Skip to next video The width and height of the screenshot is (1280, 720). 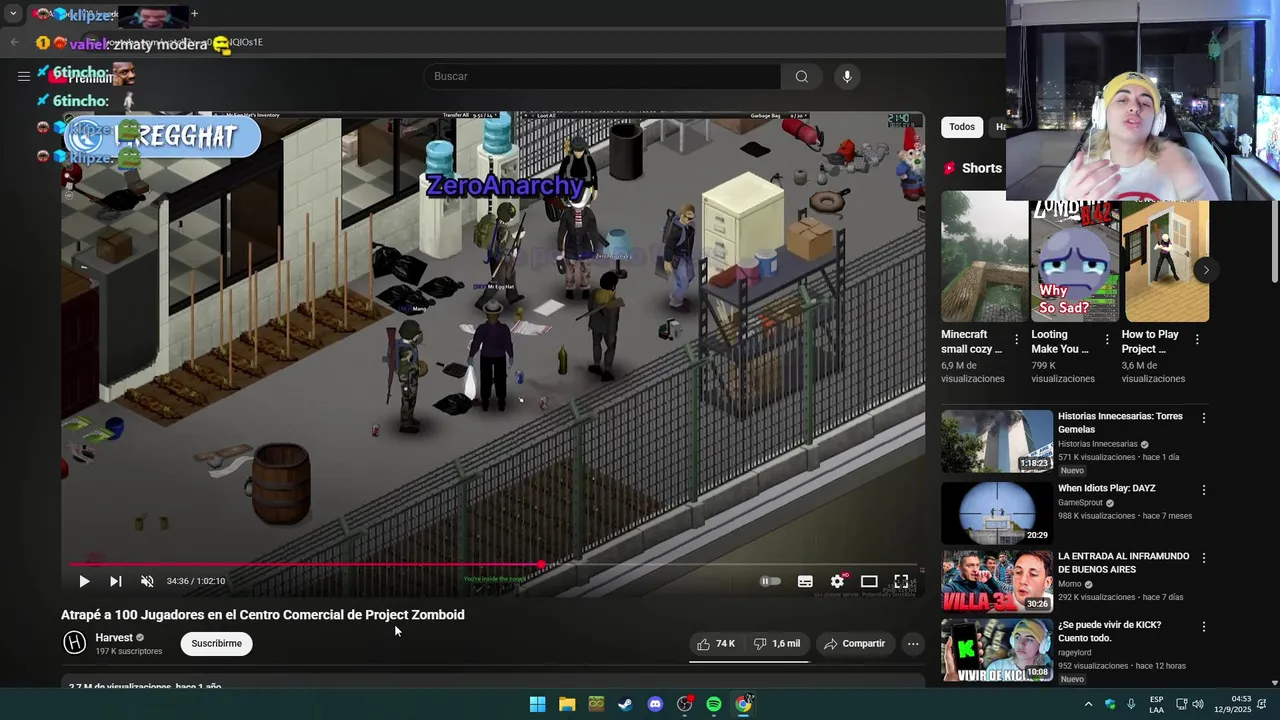tap(115, 581)
